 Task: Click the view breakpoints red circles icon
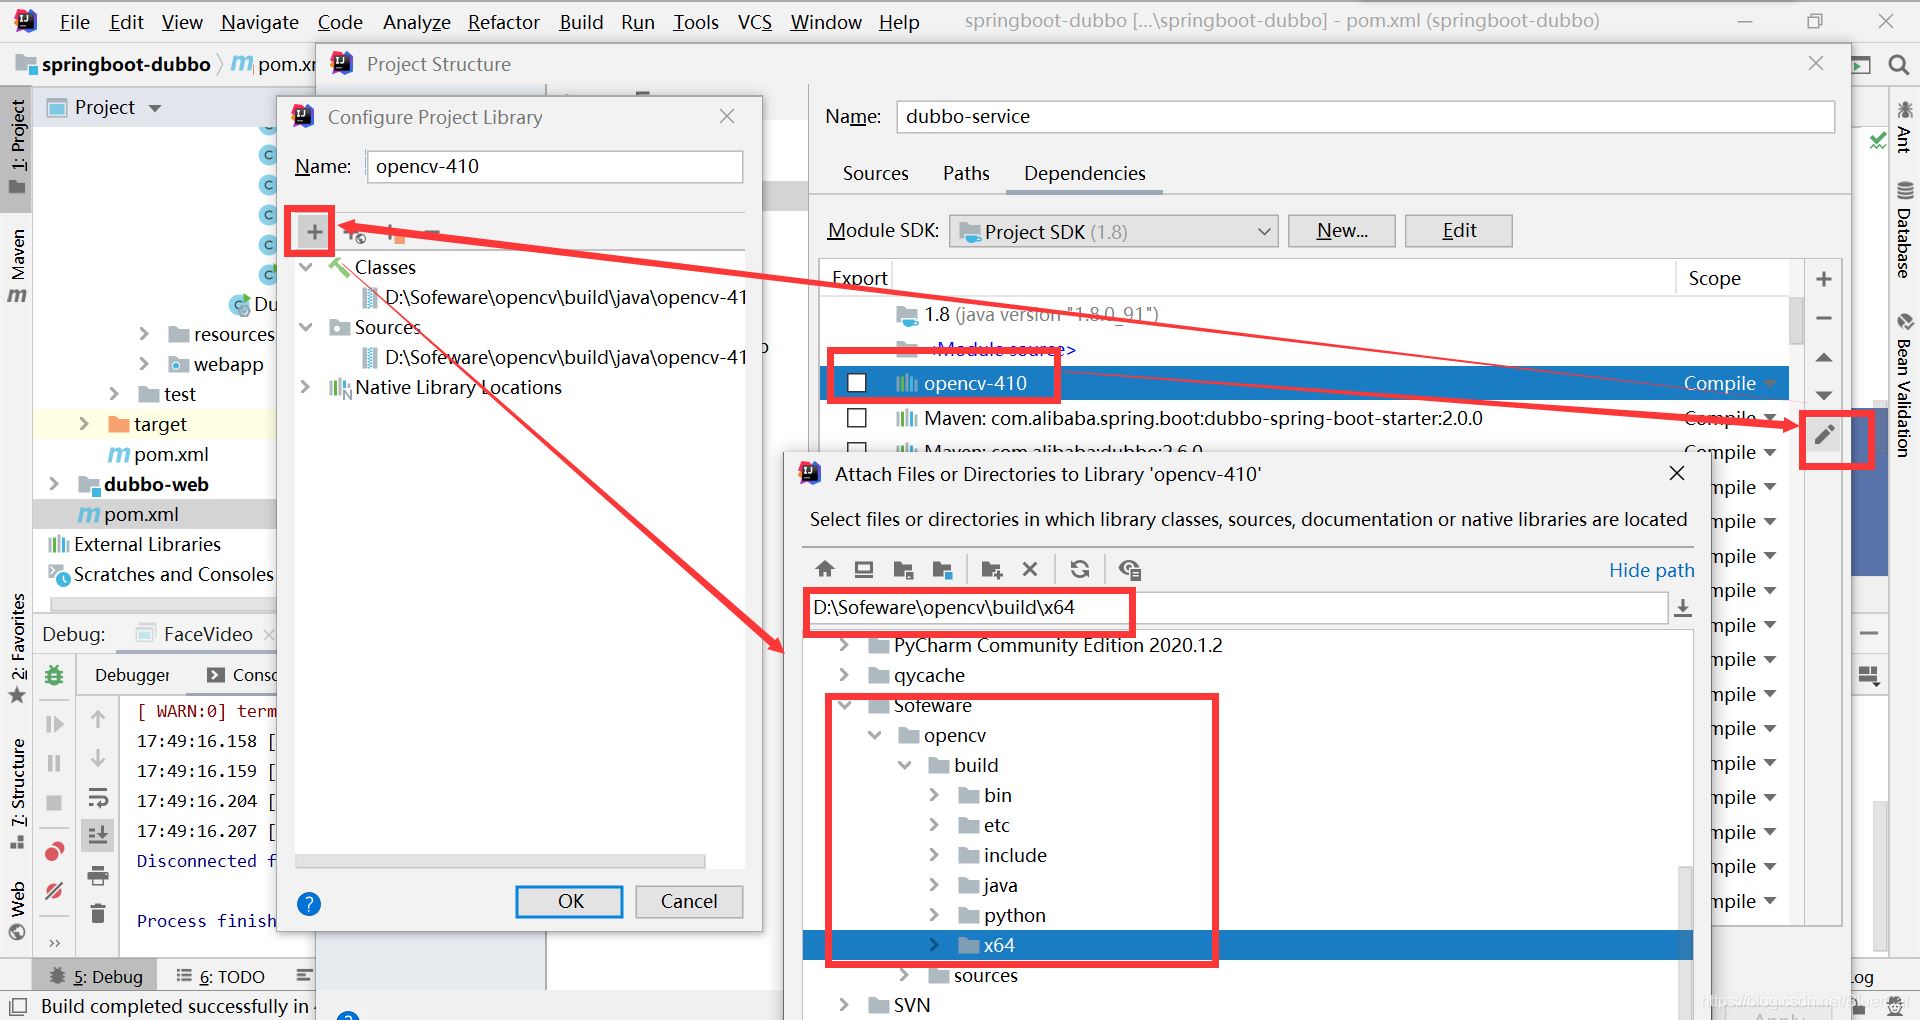coord(54,852)
